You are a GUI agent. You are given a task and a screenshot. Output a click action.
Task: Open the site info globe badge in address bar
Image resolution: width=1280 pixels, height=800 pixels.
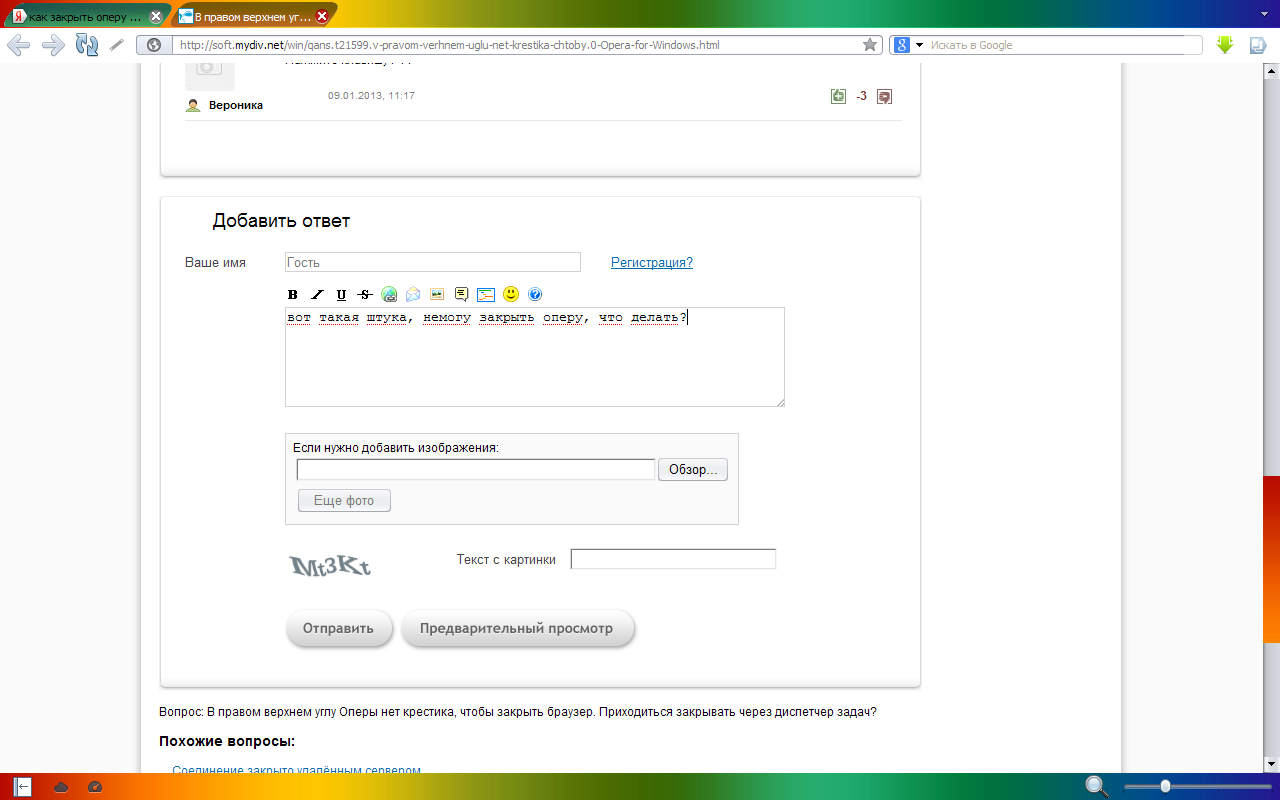(154, 45)
